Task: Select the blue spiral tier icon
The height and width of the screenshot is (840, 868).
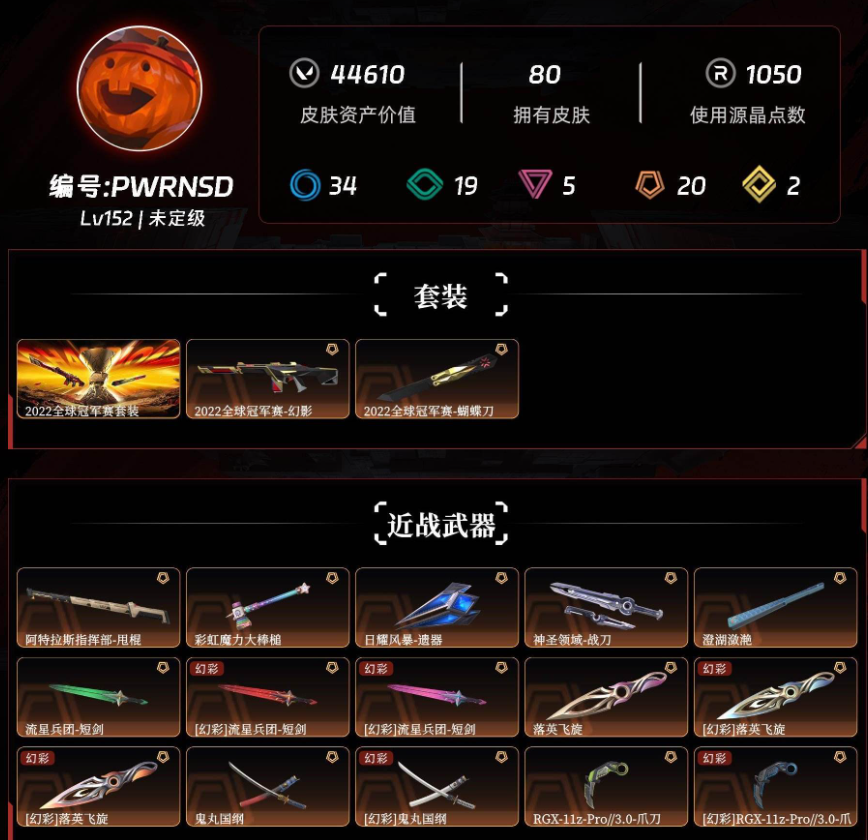Action: [305, 185]
